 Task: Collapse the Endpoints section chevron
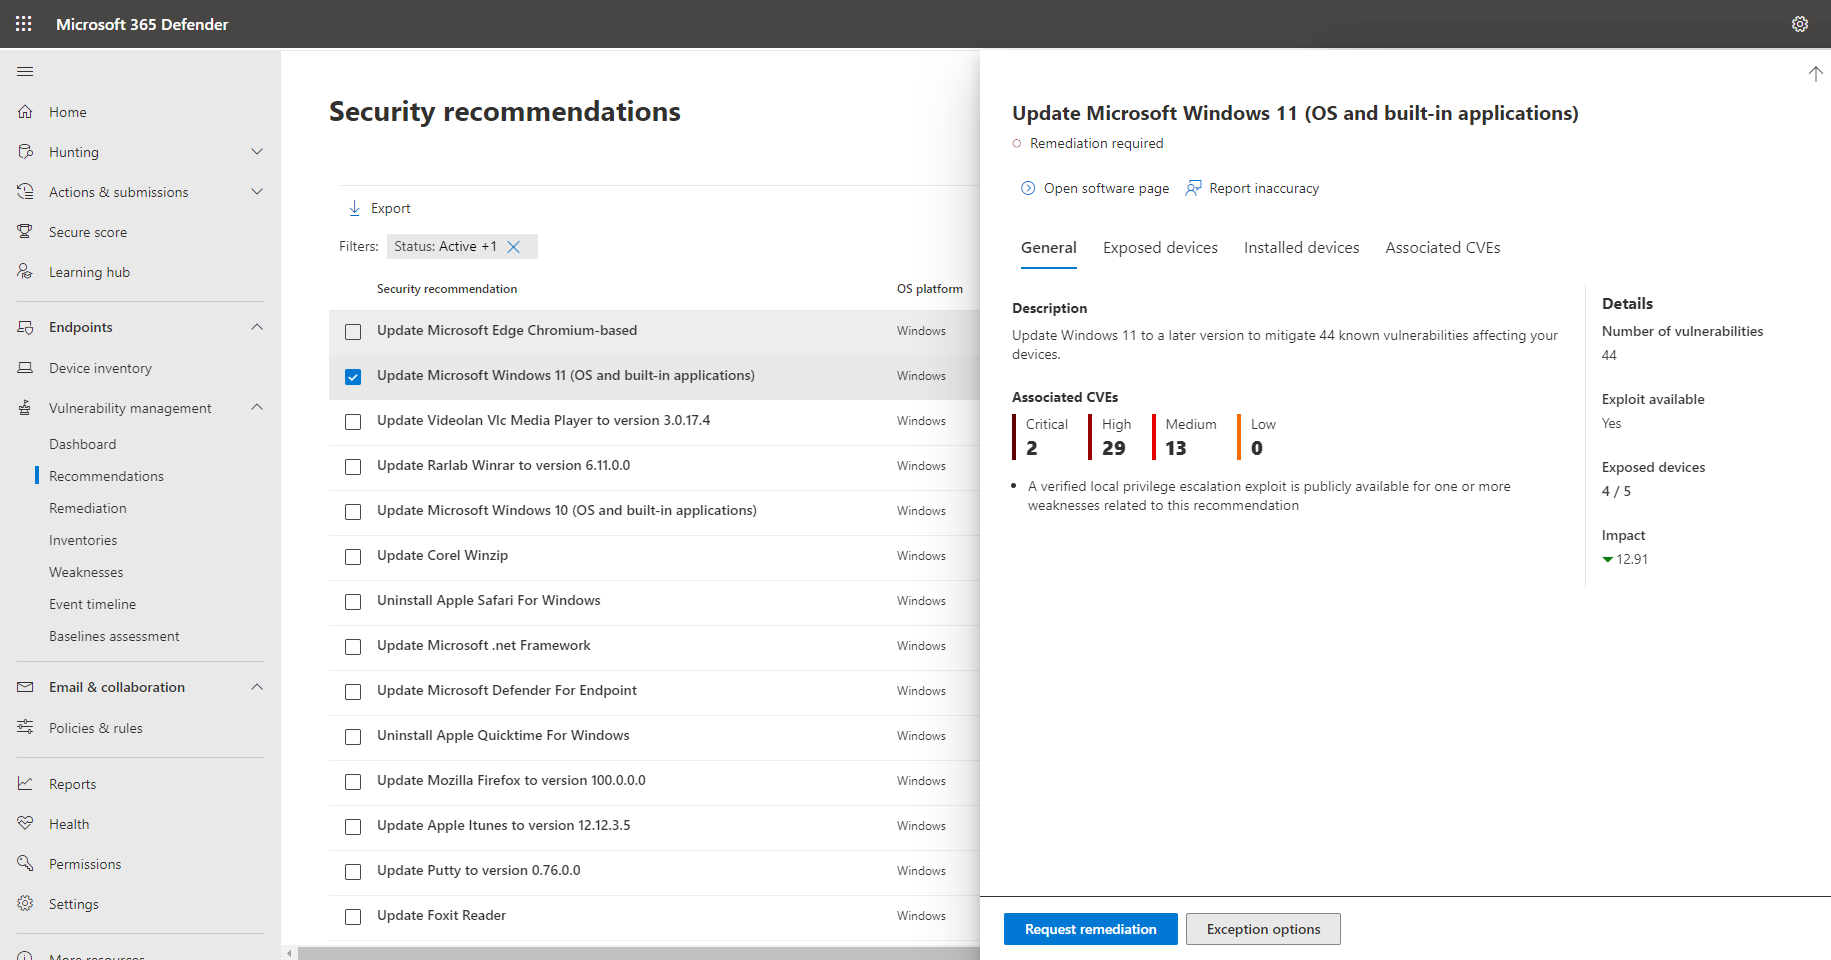coord(257,327)
